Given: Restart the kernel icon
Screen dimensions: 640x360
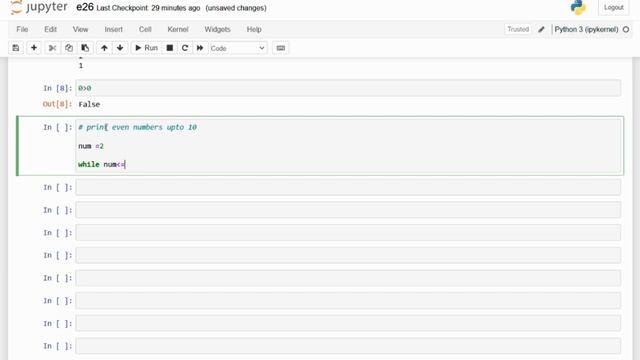Looking at the screenshot, I should (x=185, y=48).
